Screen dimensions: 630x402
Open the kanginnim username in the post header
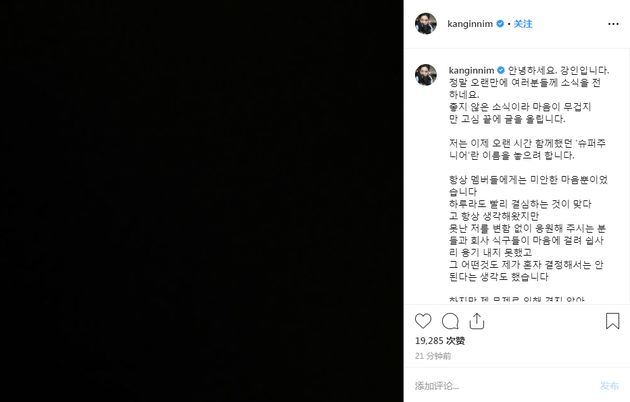pyautogui.click(x=470, y=24)
